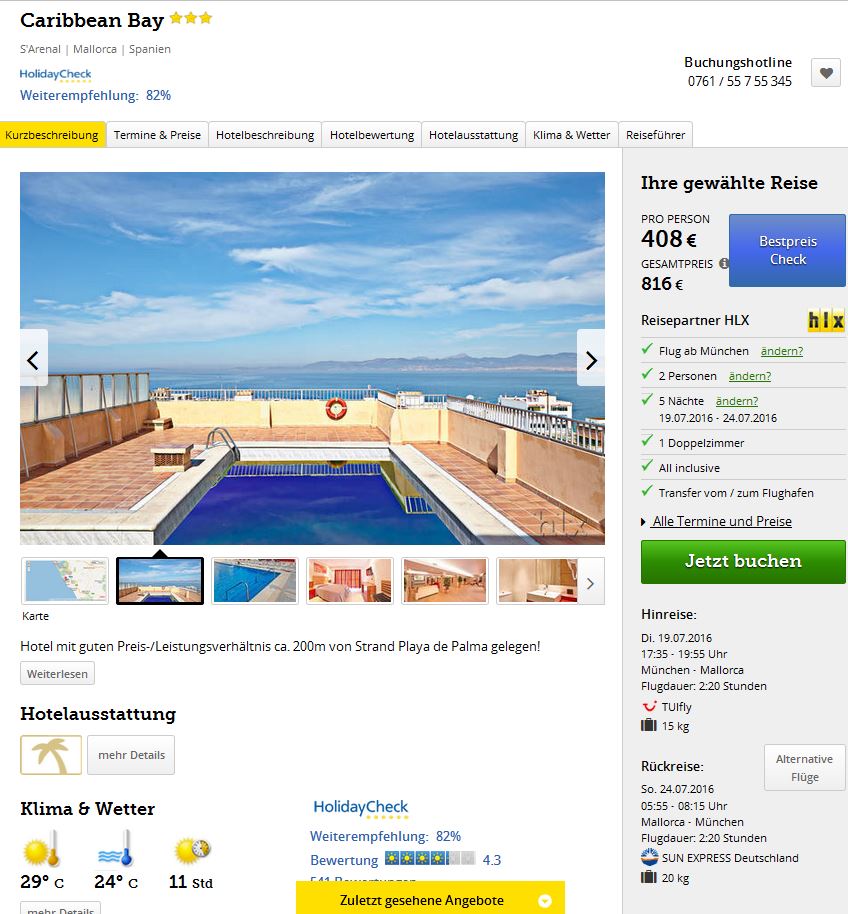Click the sun temperature weather icon
Screen dimensions: 848x914
pos(42,849)
